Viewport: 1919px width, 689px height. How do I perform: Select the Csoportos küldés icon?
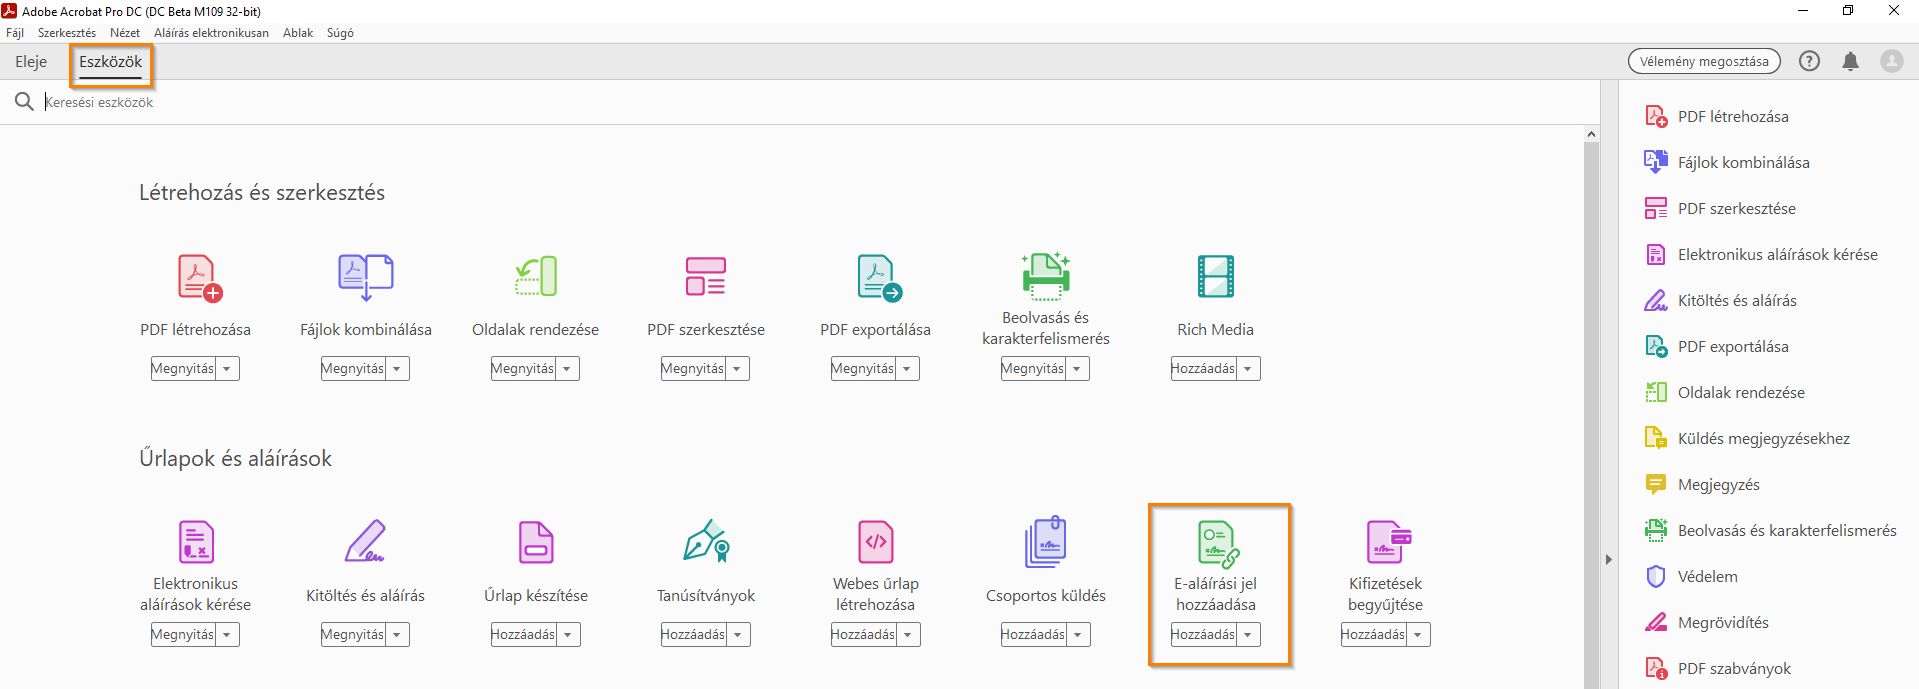click(1046, 542)
